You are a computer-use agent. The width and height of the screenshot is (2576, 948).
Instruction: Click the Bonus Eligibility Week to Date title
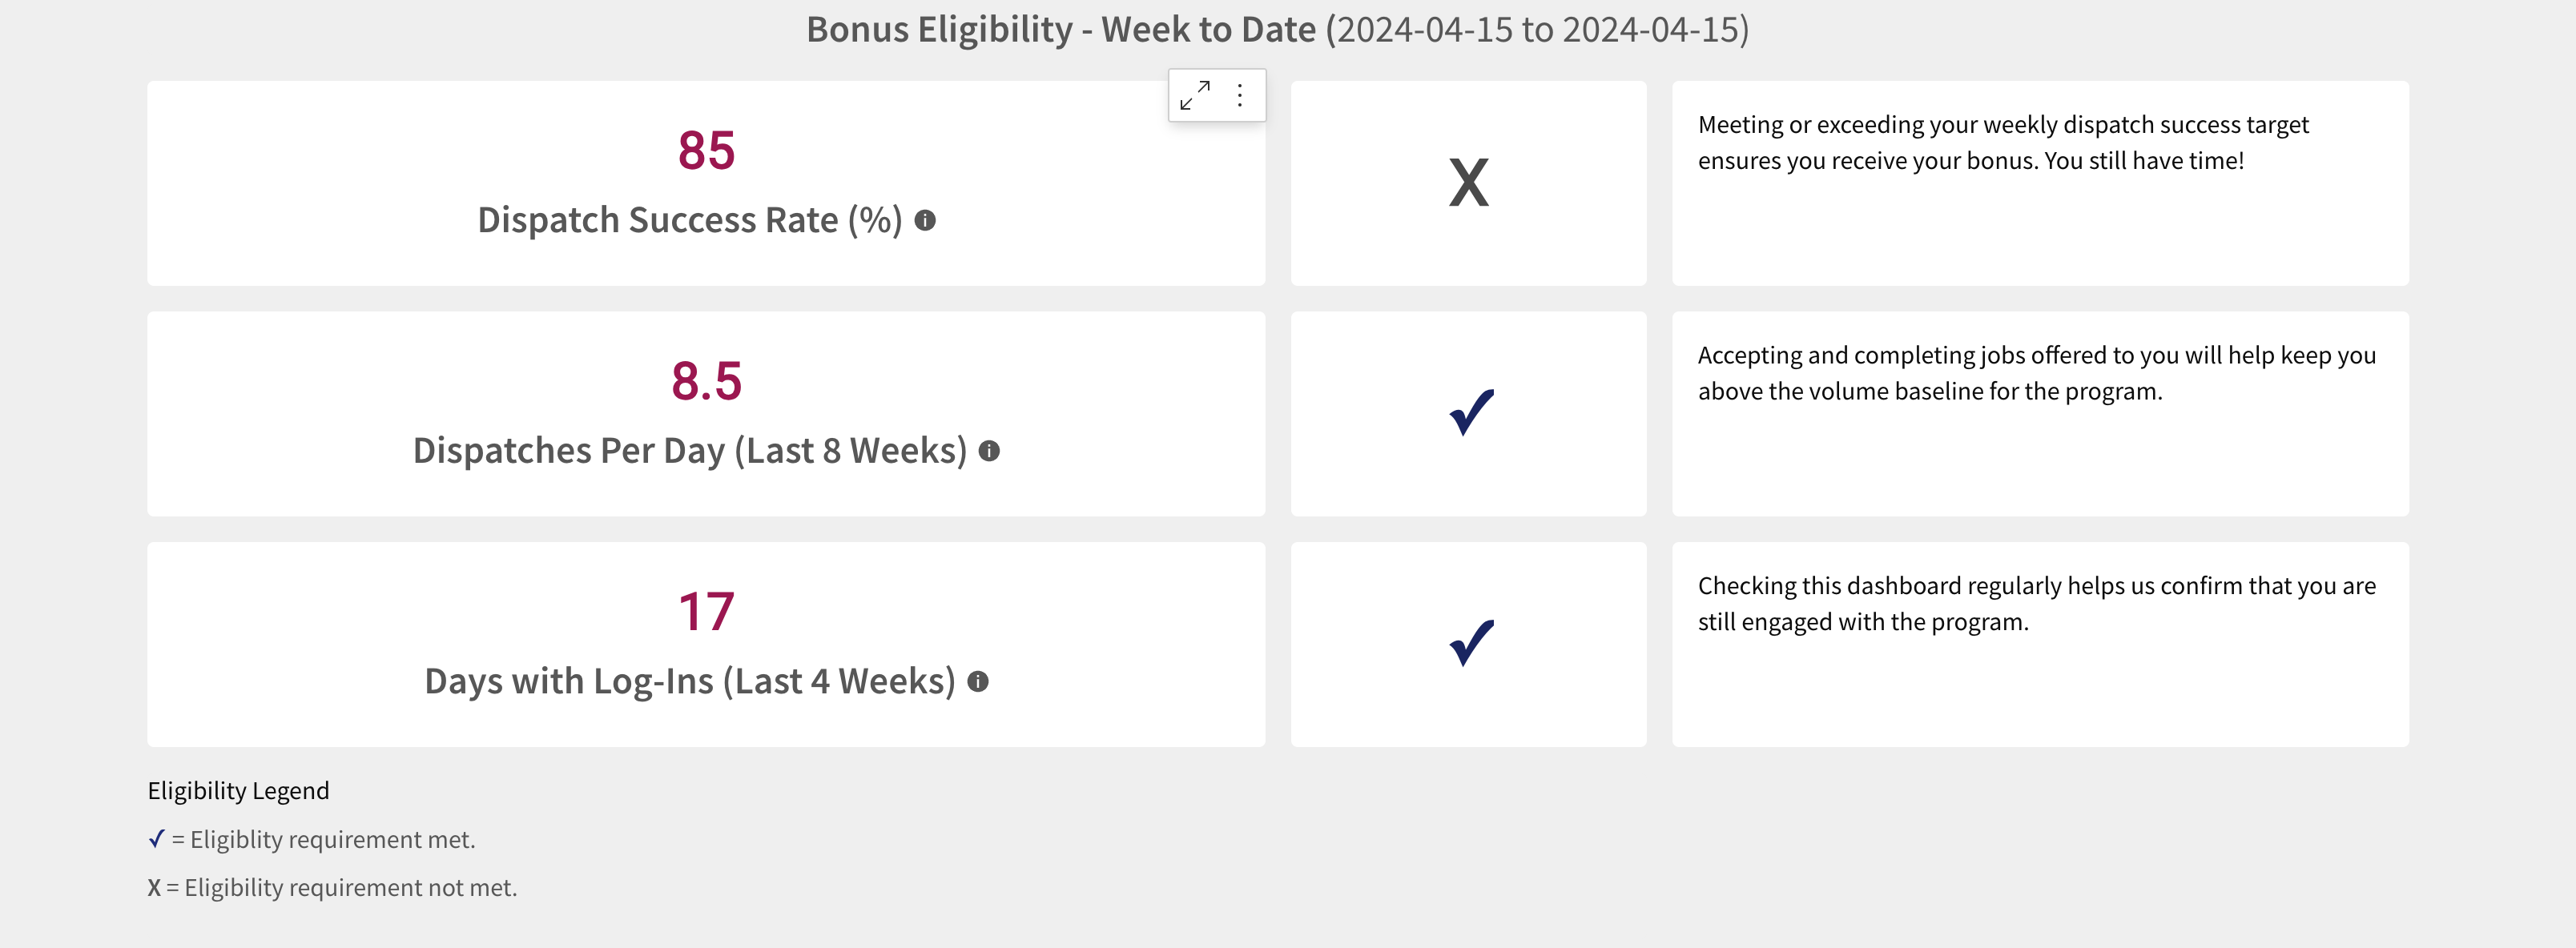(x=1277, y=30)
